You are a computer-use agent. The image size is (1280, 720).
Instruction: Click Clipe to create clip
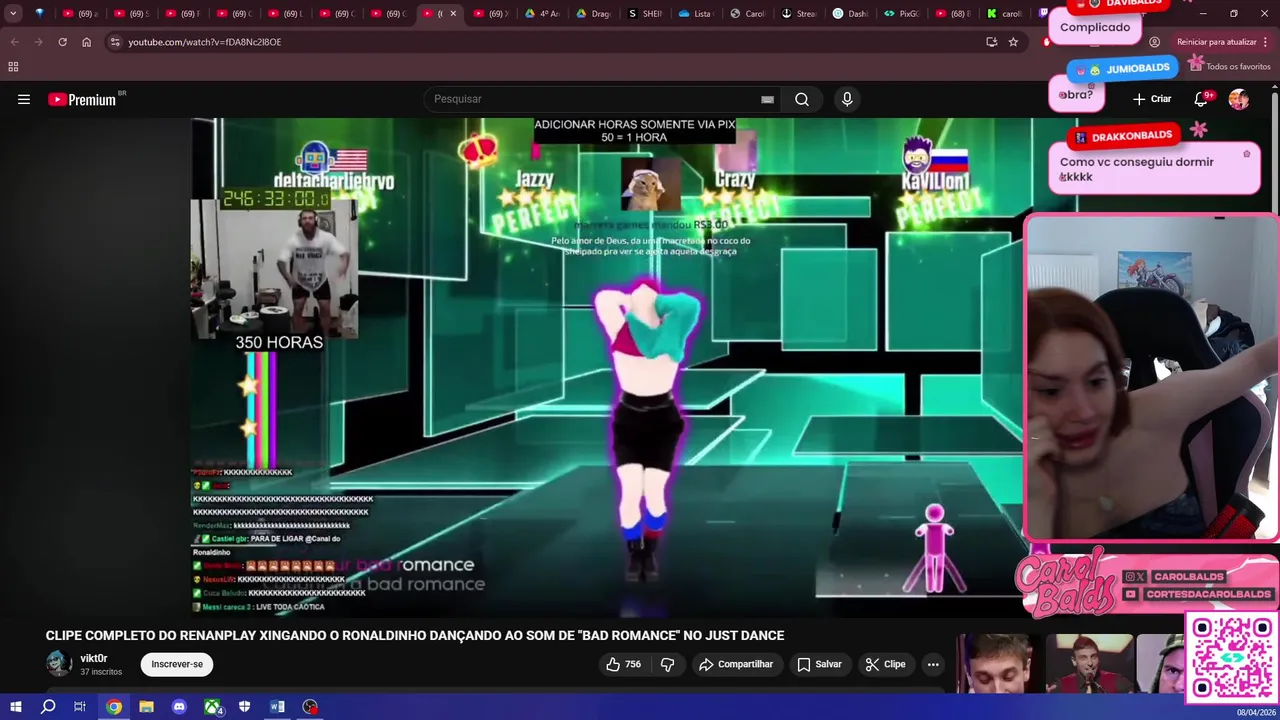(x=885, y=664)
